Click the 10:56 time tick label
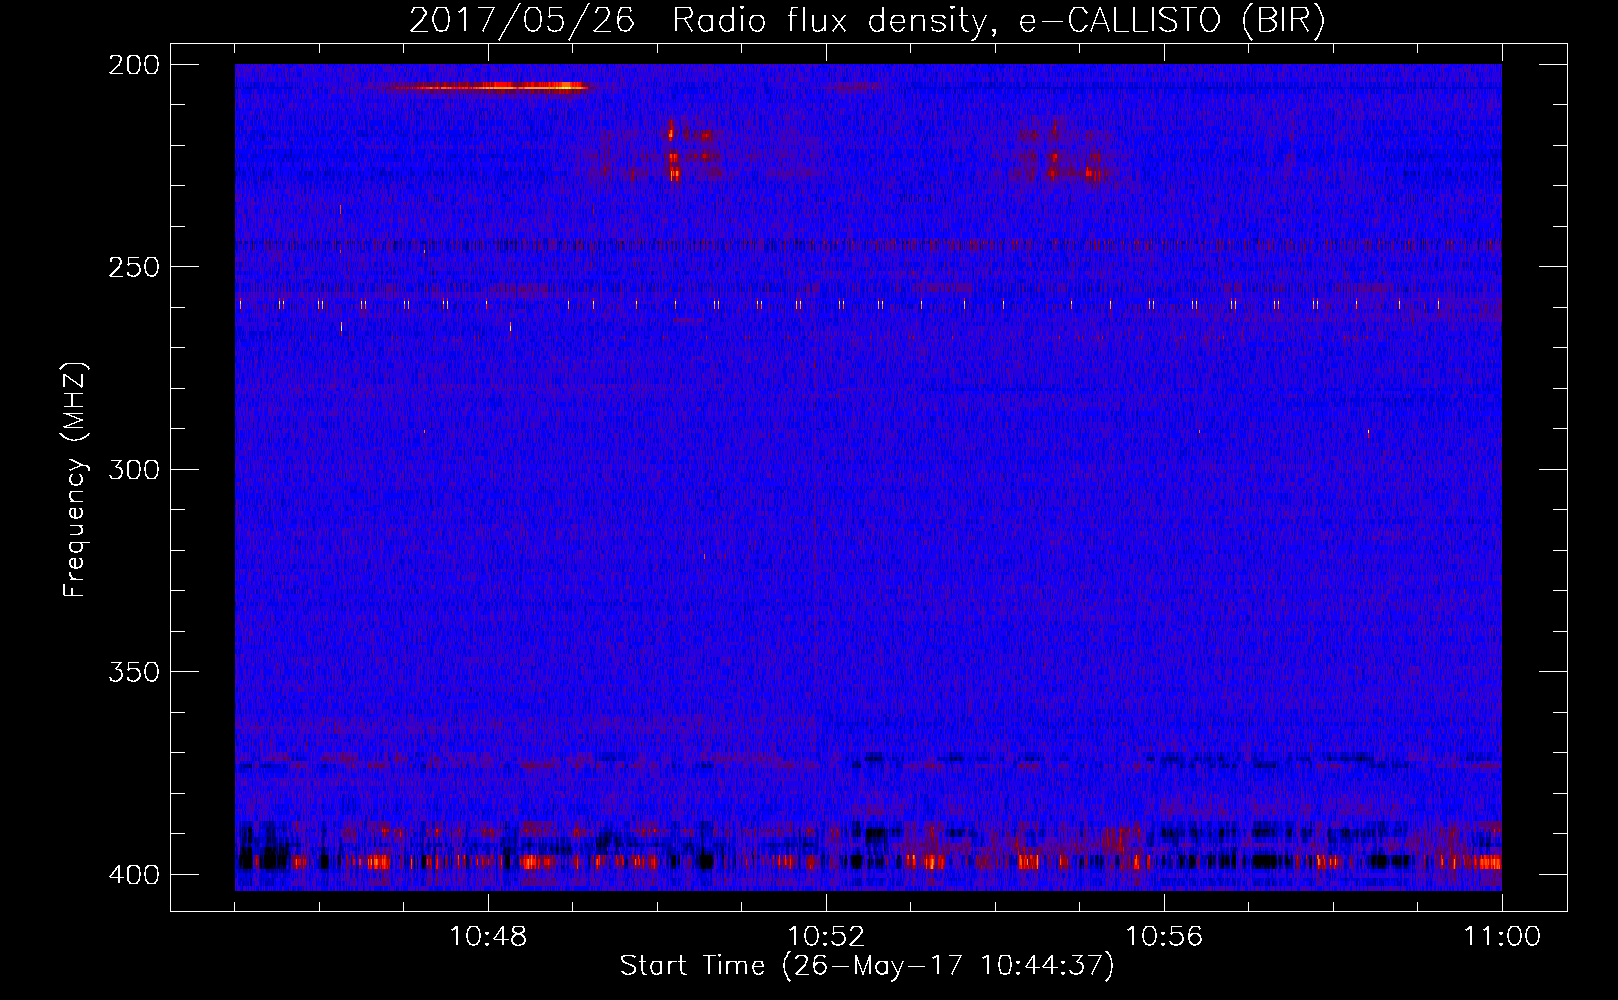The image size is (1618, 1000). [x=1164, y=937]
